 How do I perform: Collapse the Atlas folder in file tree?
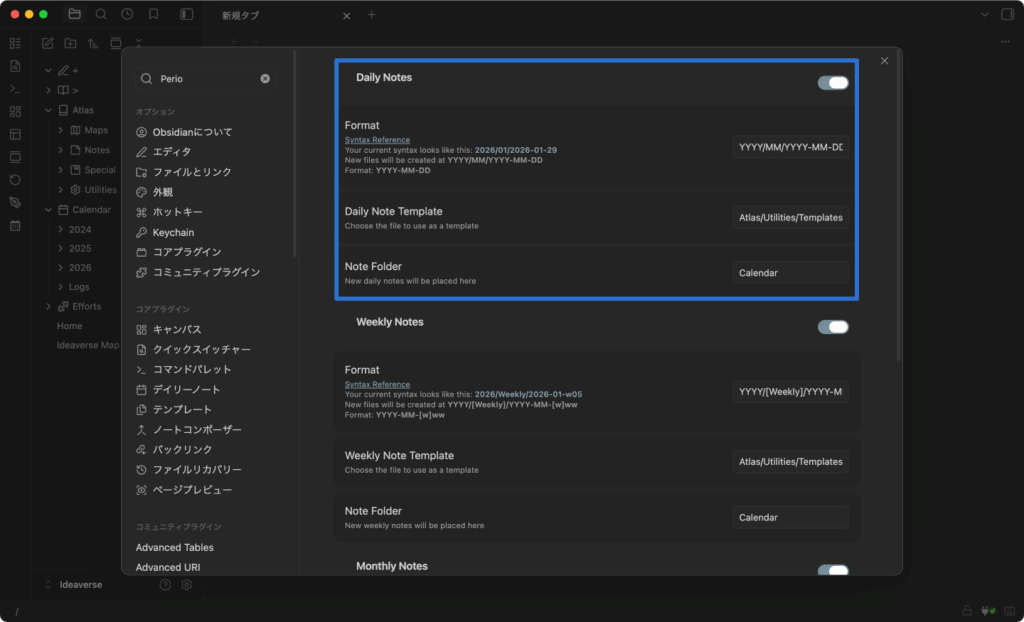(x=48, y=110)
